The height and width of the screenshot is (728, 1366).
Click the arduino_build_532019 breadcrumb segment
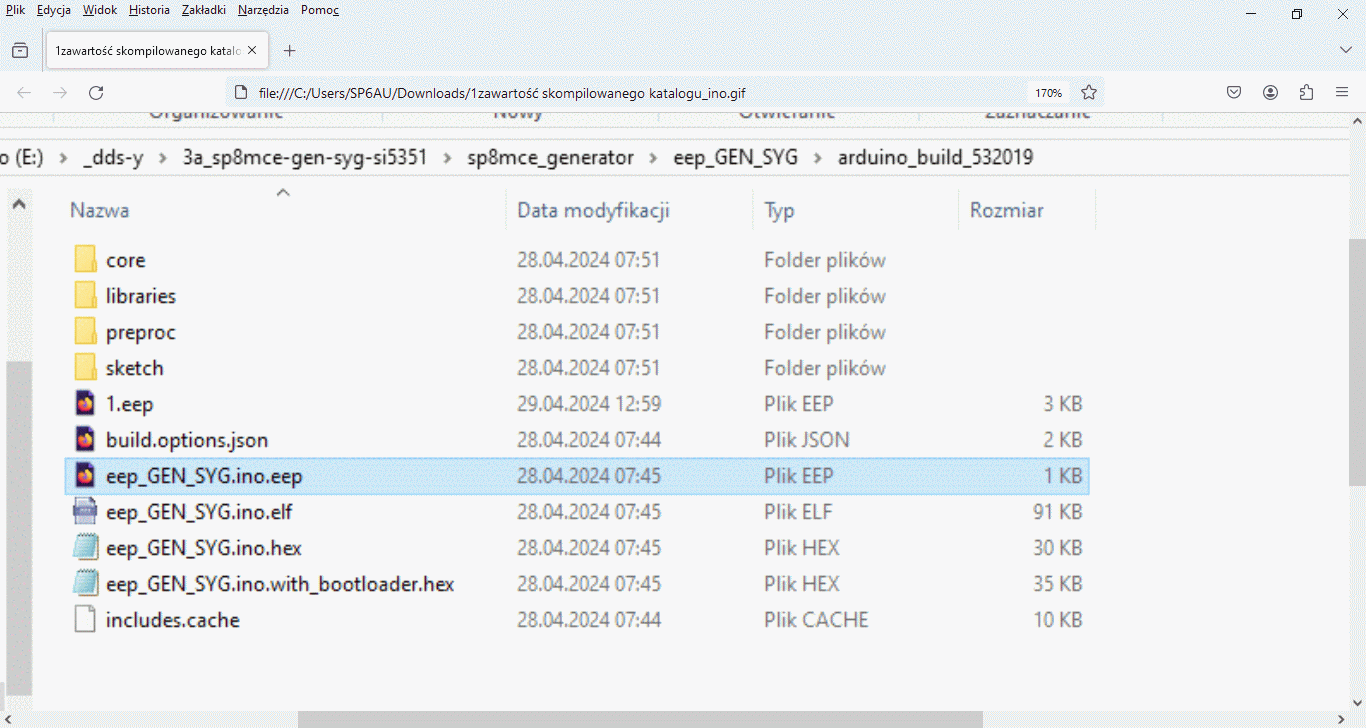coord(935,157)
